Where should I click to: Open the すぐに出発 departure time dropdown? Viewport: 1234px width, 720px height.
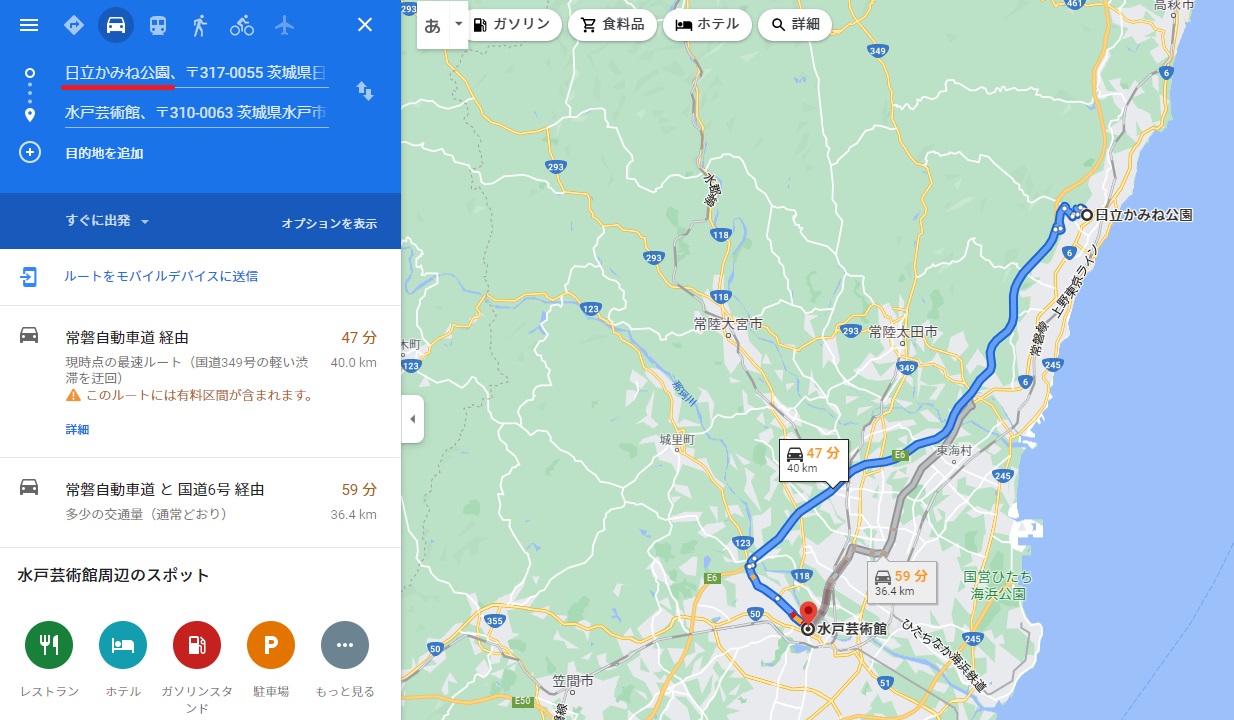(x=107, y=221)
